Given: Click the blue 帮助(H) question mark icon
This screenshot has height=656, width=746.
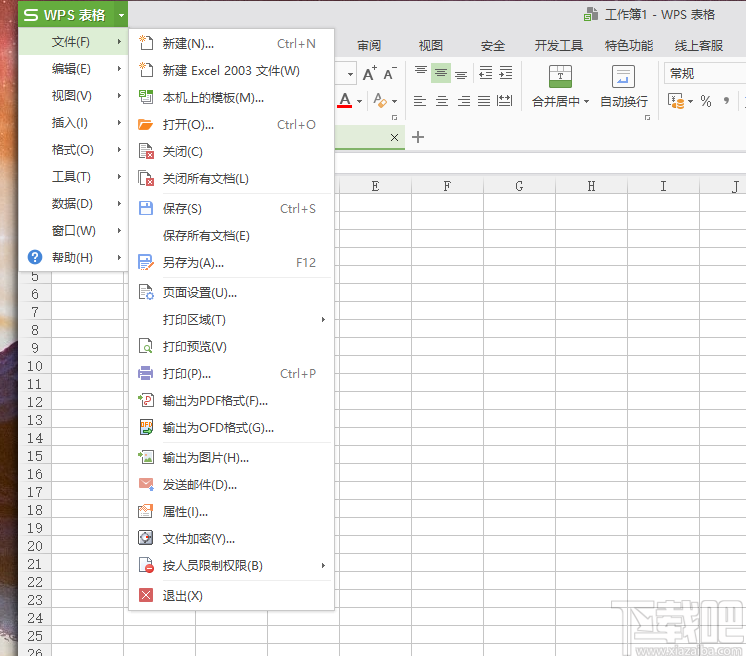Looking at the screenshot, I should click(x=35, y=257).
